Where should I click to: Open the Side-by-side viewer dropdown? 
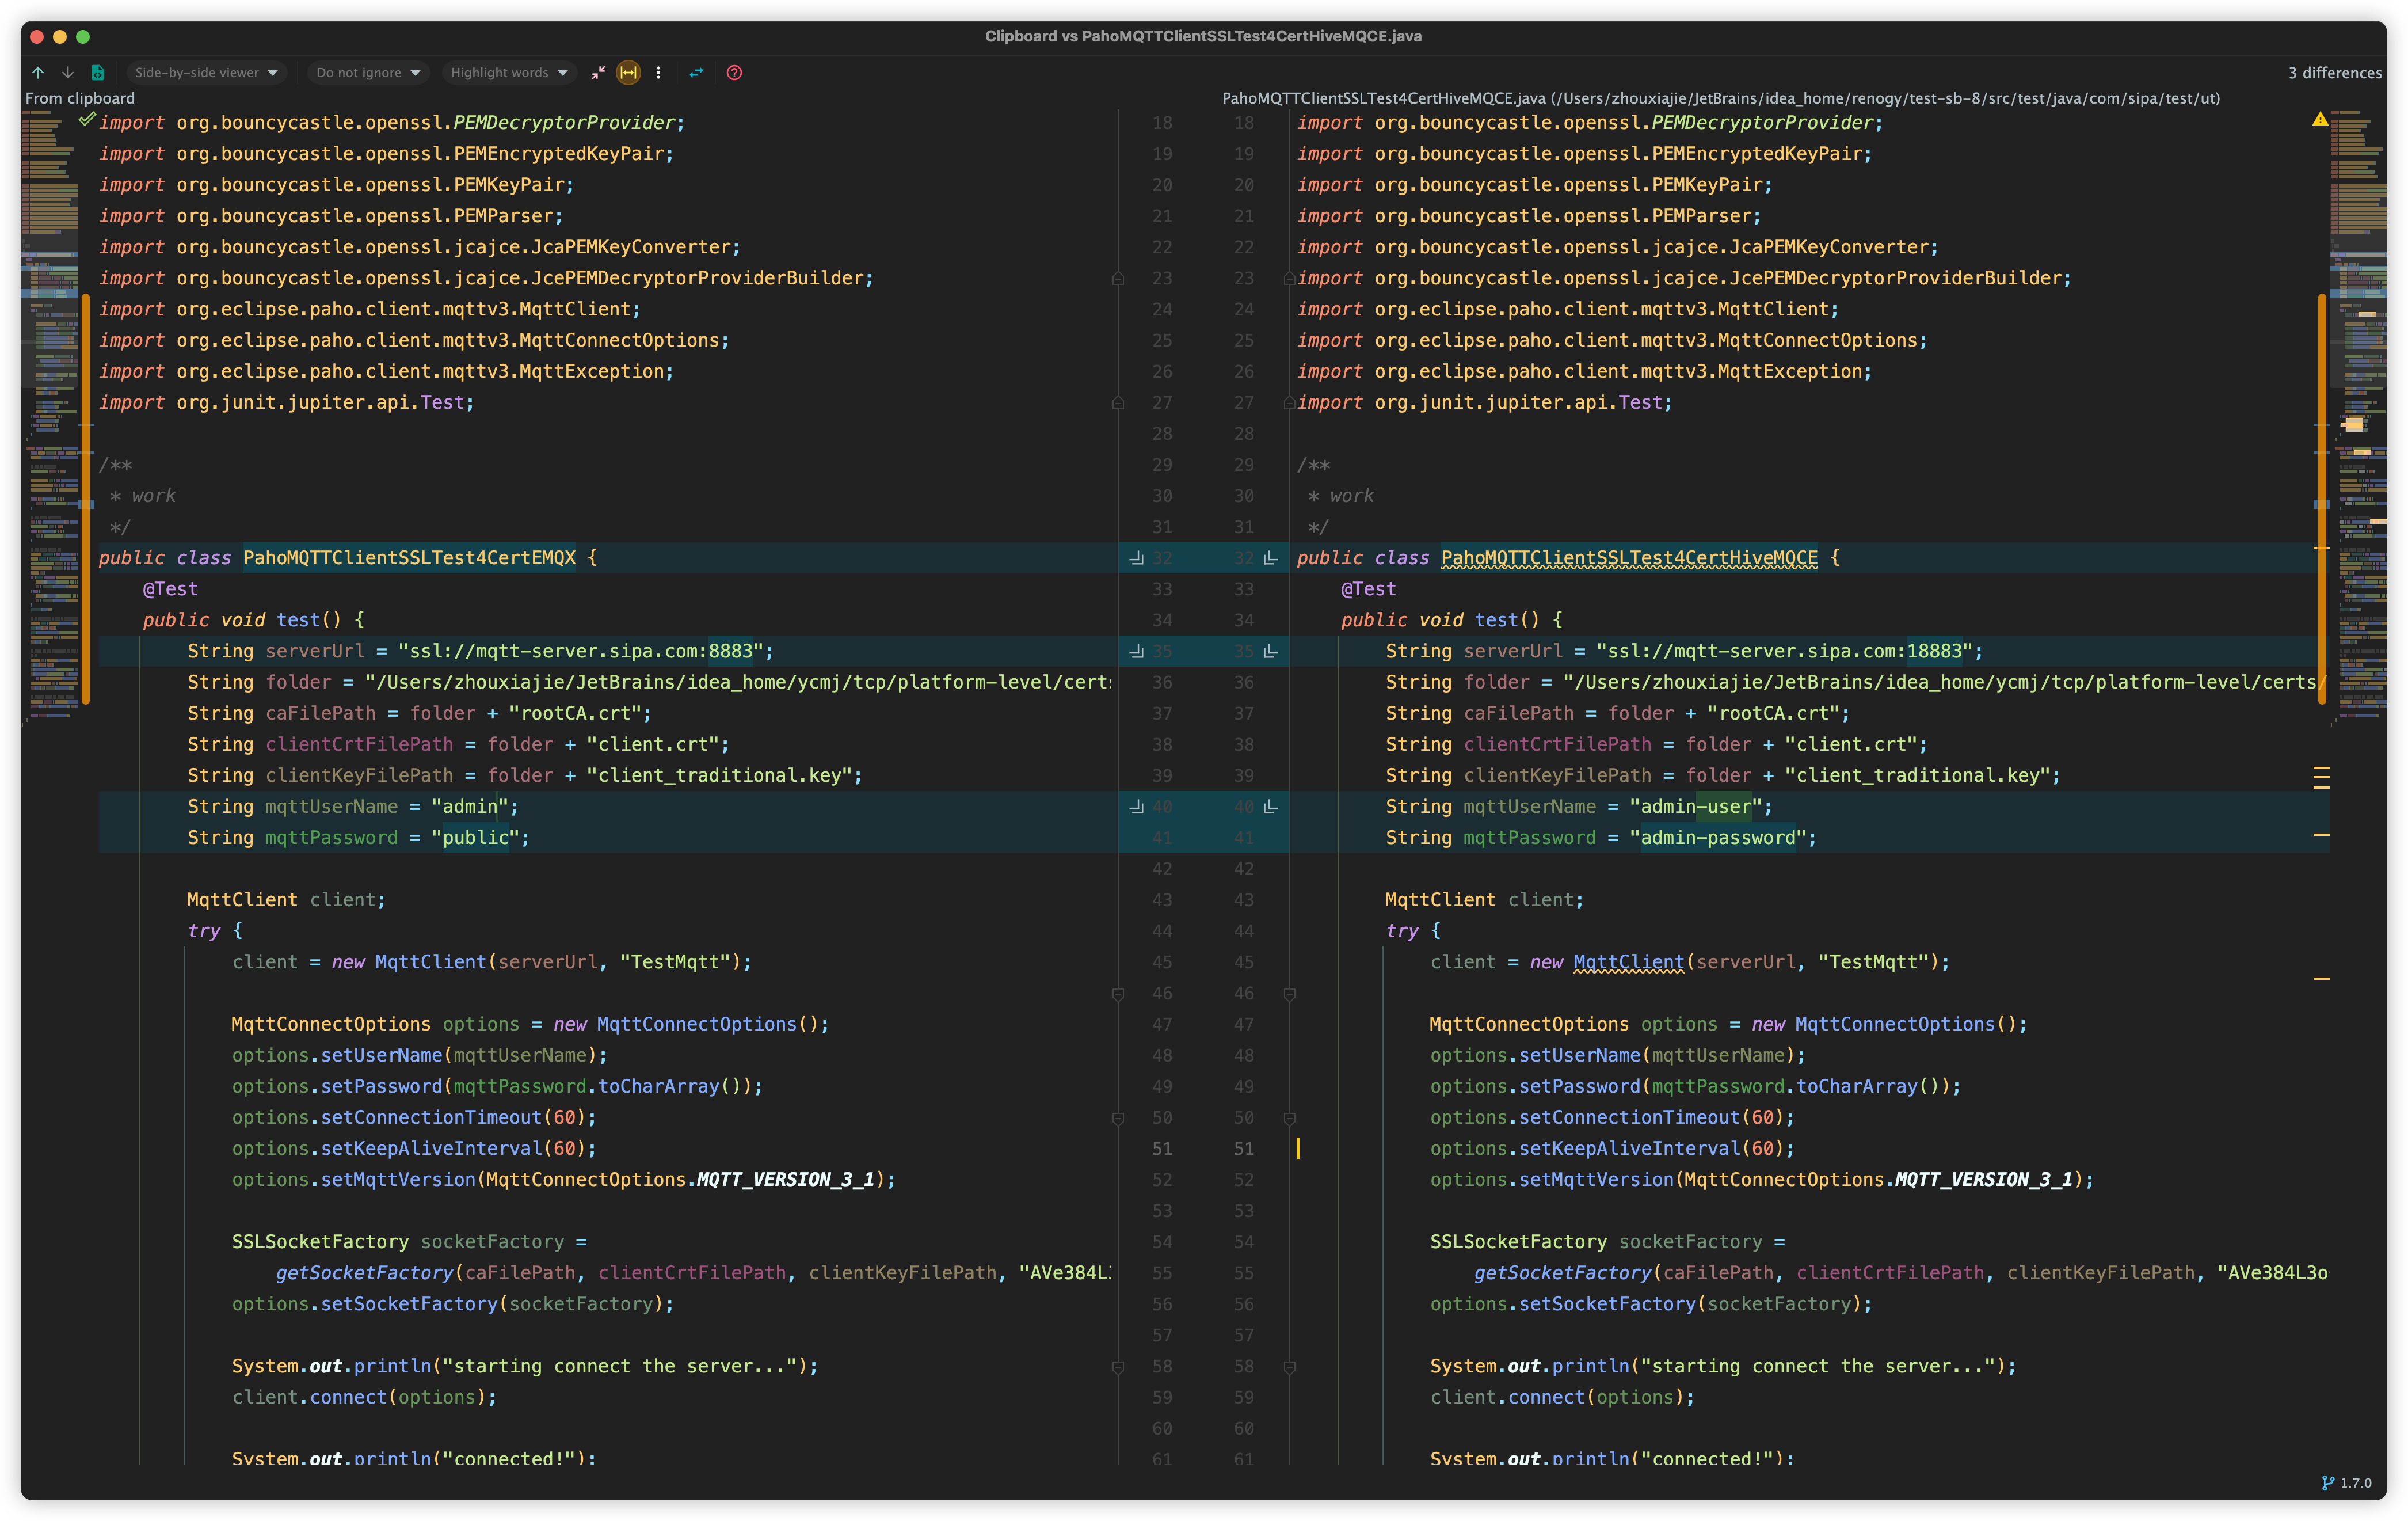click(x=206, y=72)
